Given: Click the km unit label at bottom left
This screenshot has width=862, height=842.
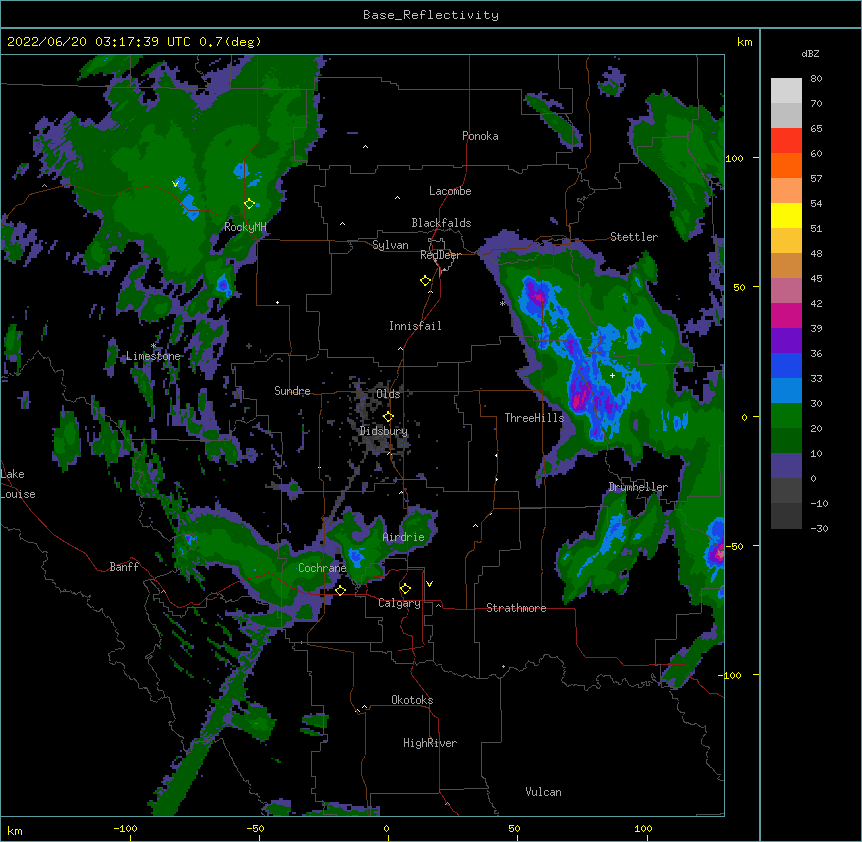Looking at the screenshot, I should (x=15, y=831).
